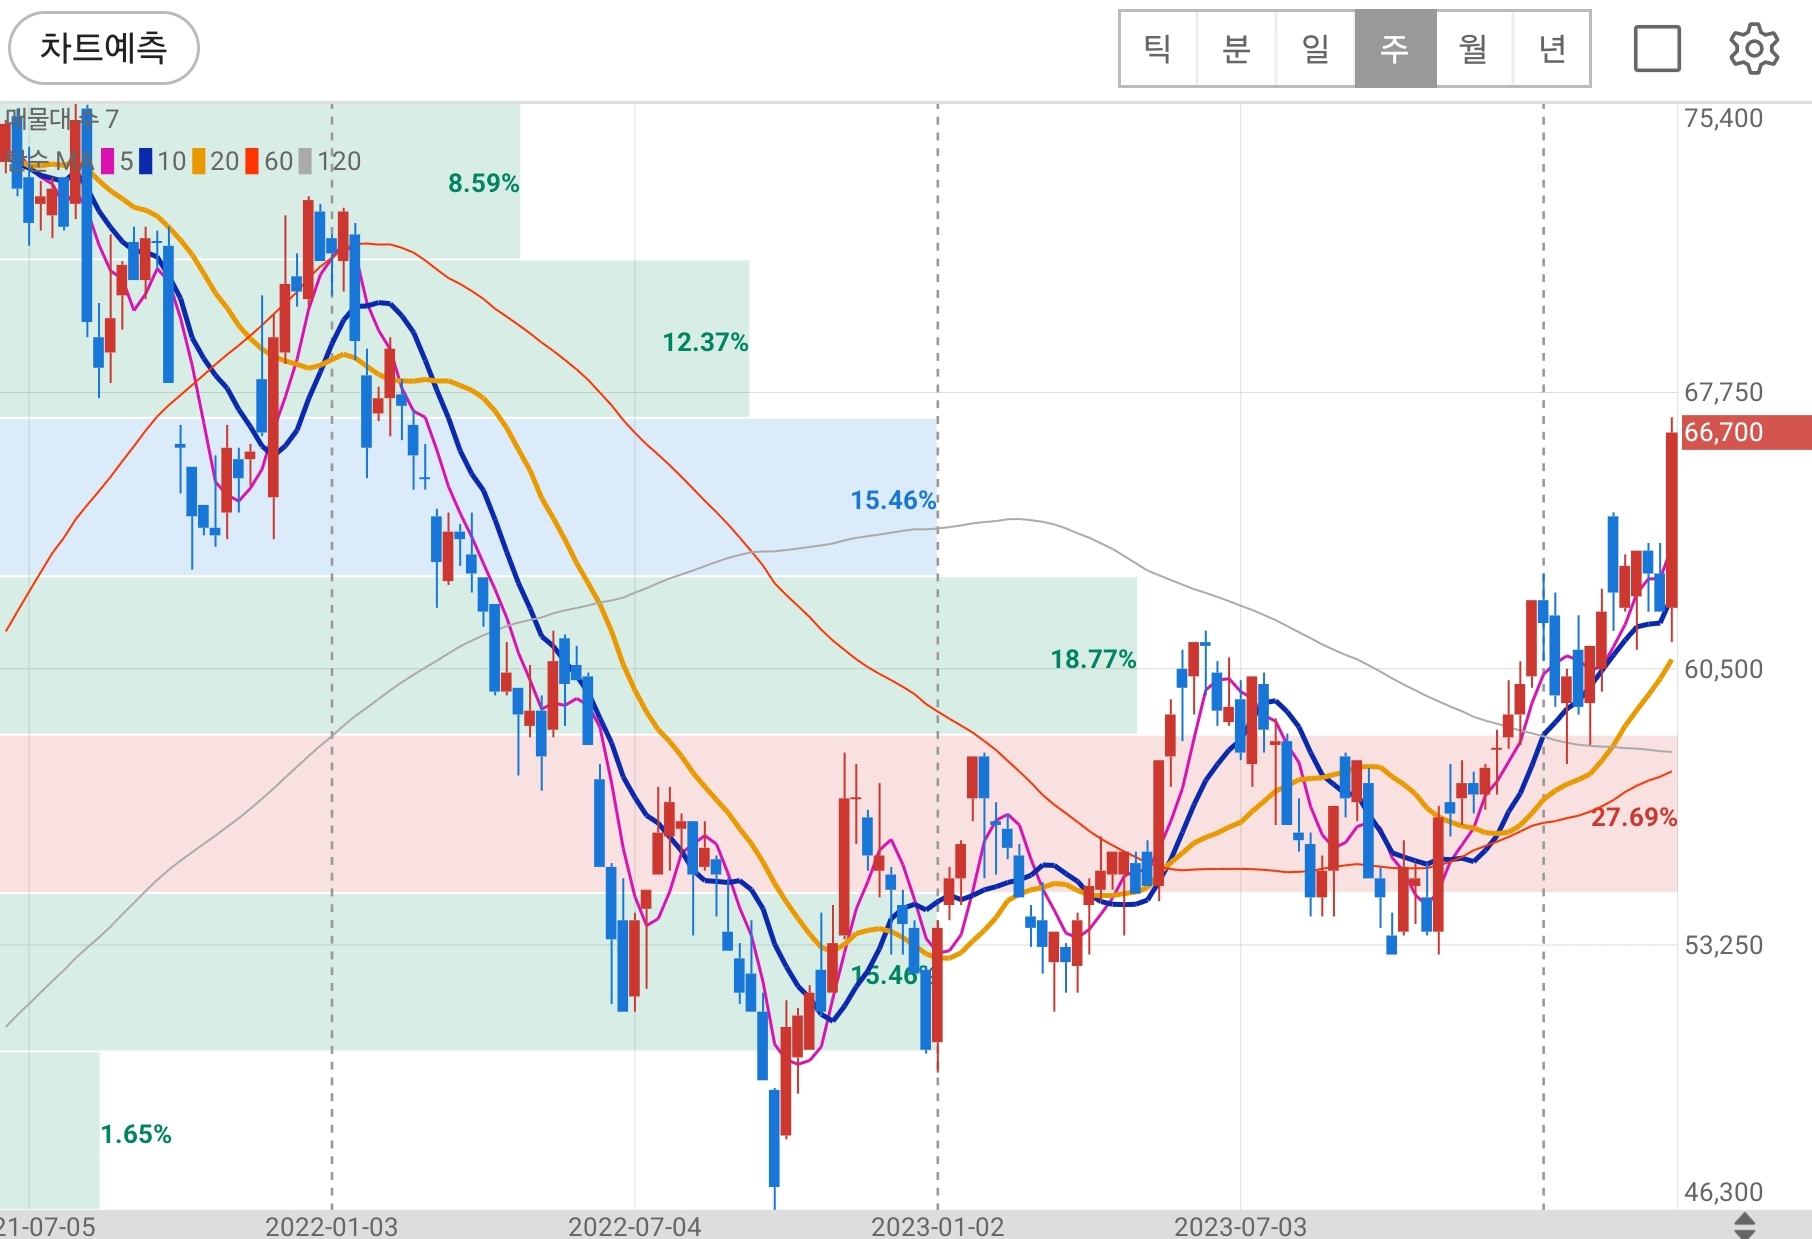Click the 60,500 price axis label
Image resolution: width=1812 pixels, height=1239 pixels.
1723,669
